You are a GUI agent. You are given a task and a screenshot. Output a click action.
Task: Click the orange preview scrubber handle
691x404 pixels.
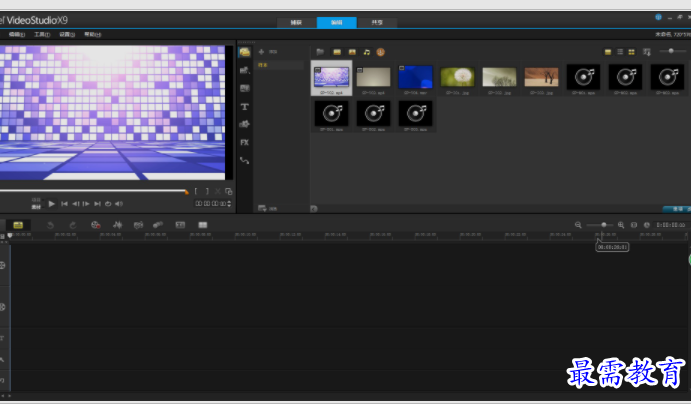pos(186,192)
